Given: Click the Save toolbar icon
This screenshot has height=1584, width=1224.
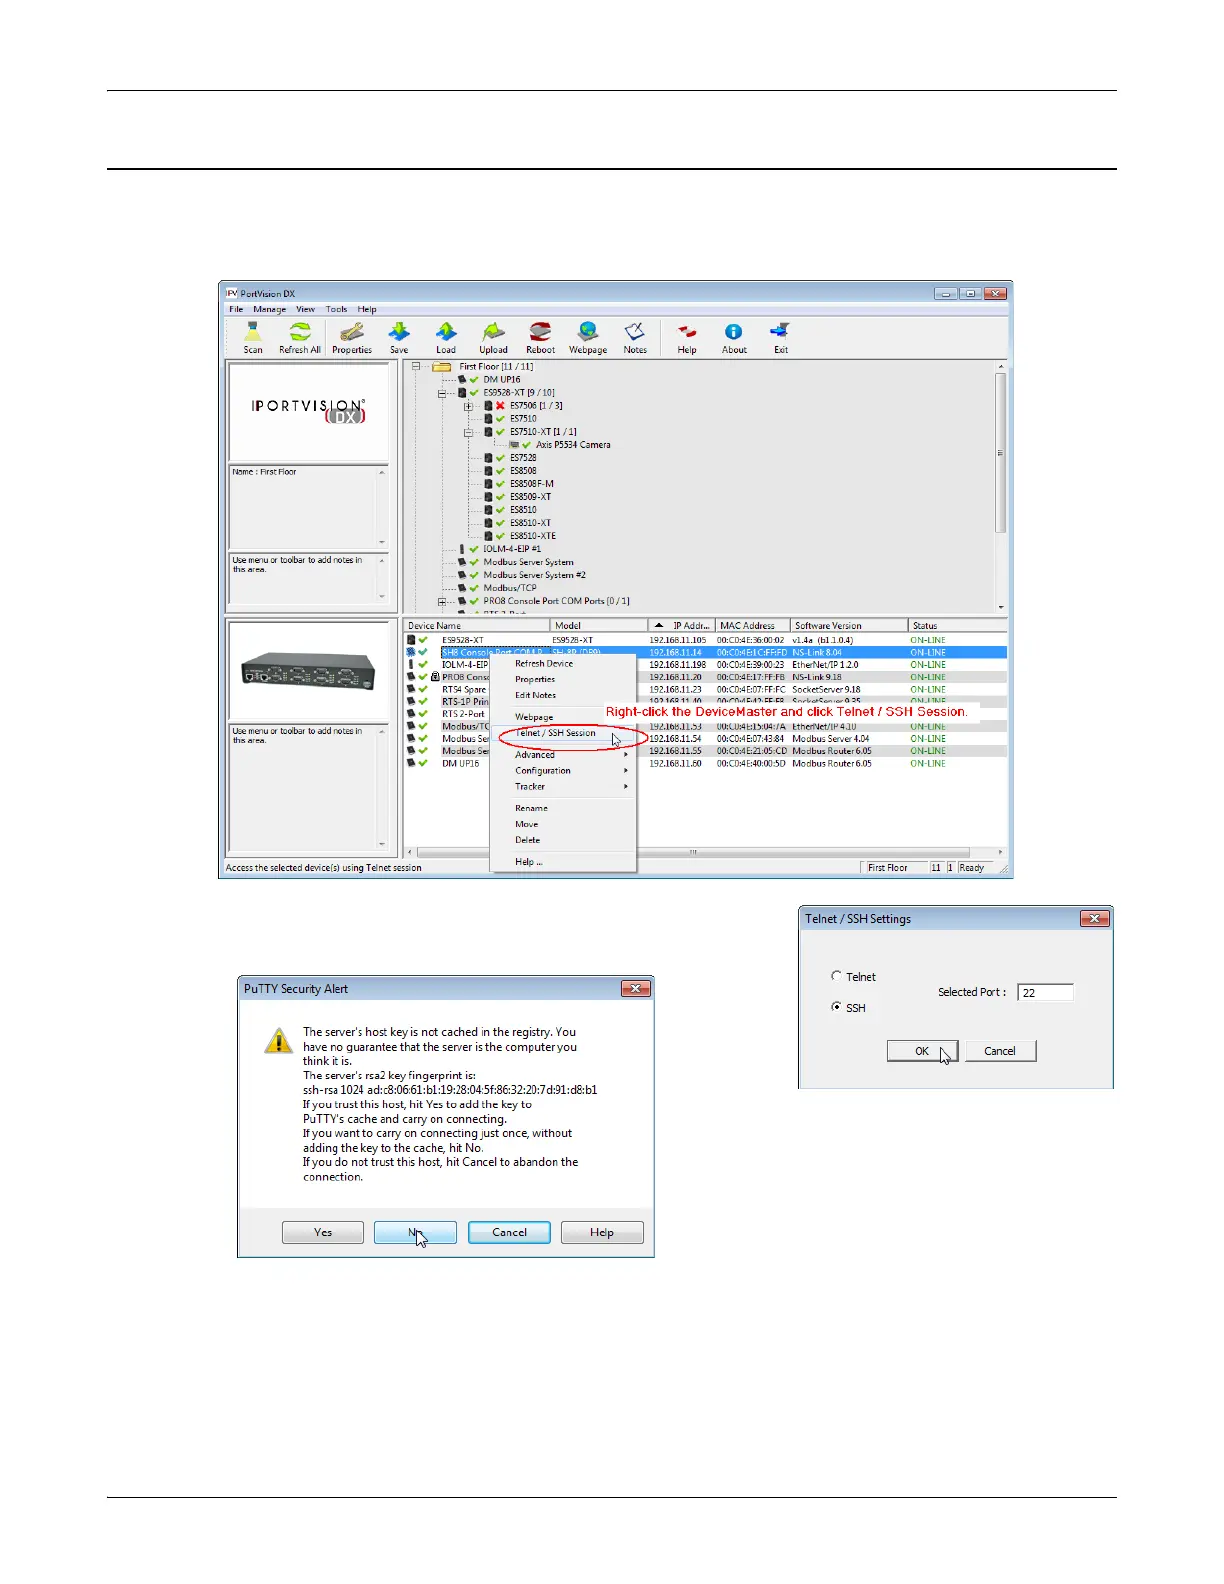Looking at the screenshot, I should [399, 331].
